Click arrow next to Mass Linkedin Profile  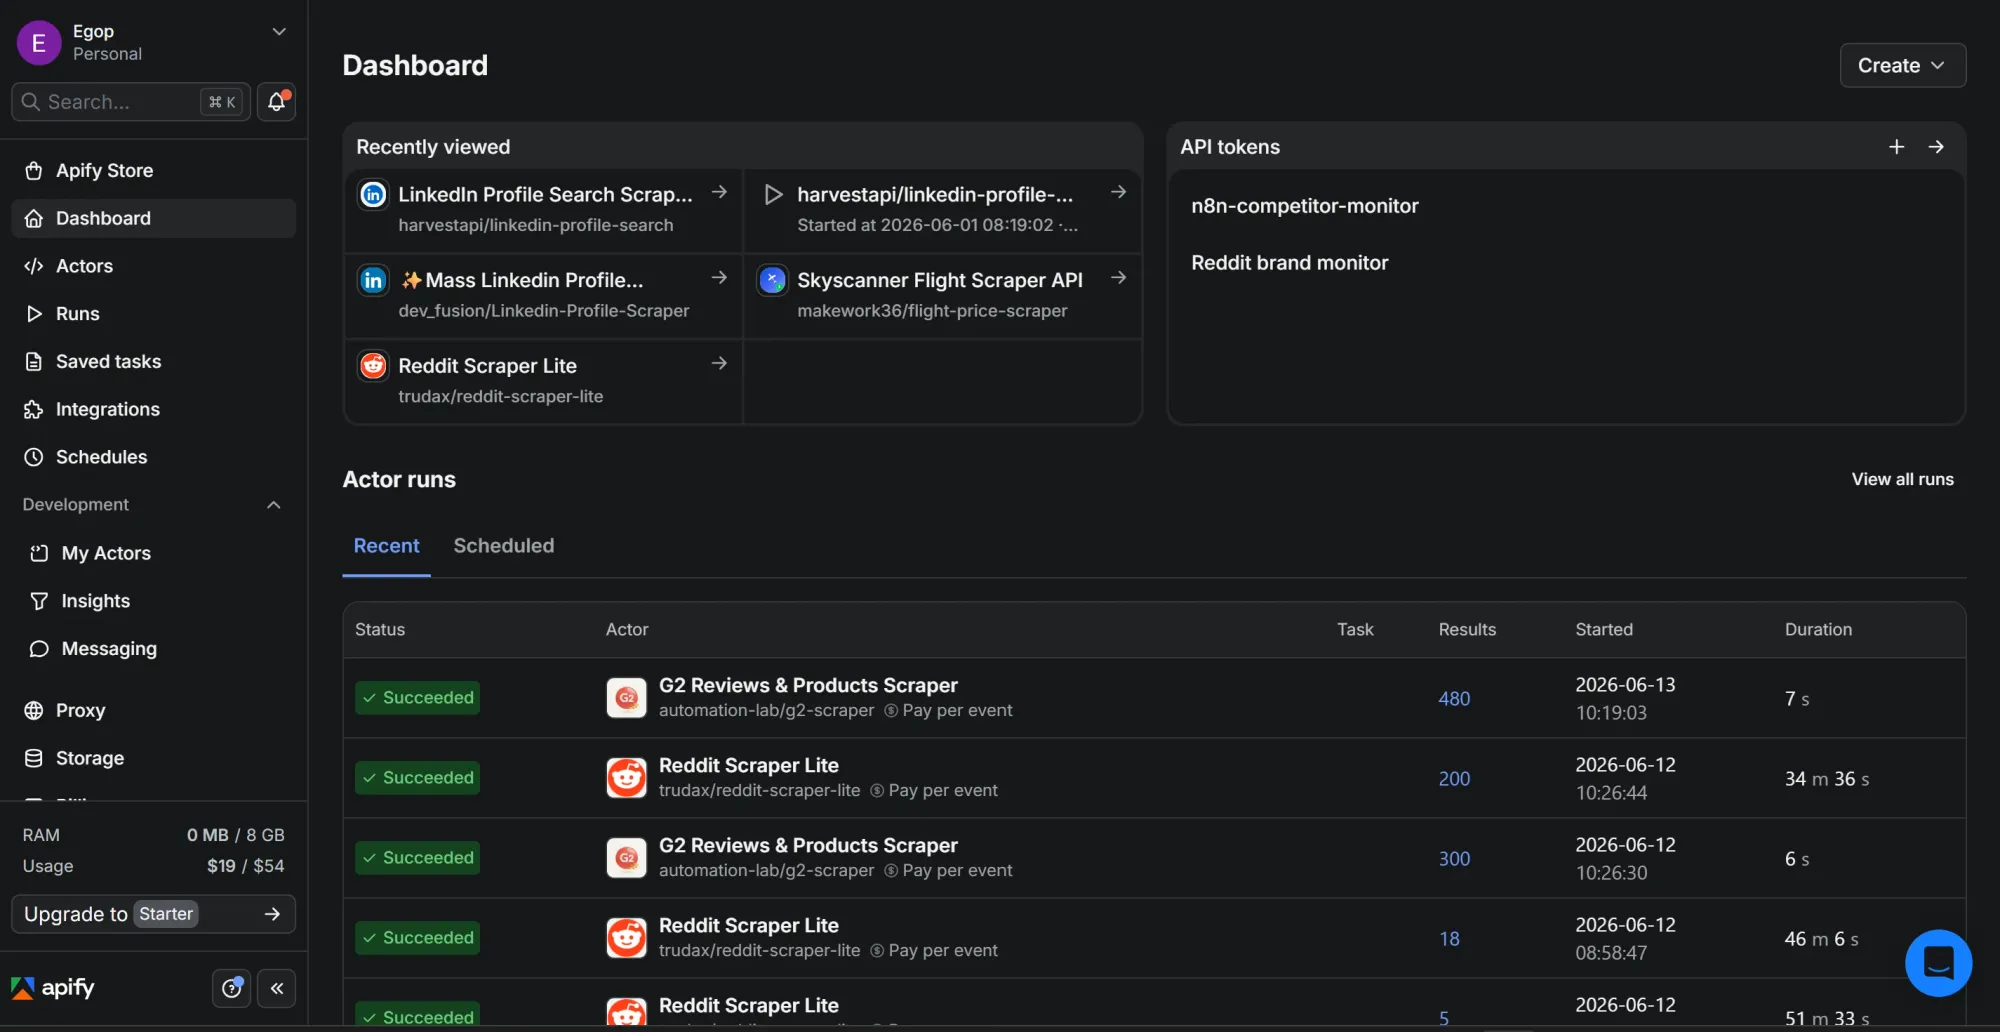pyautogui.click(x=719, y=278)
